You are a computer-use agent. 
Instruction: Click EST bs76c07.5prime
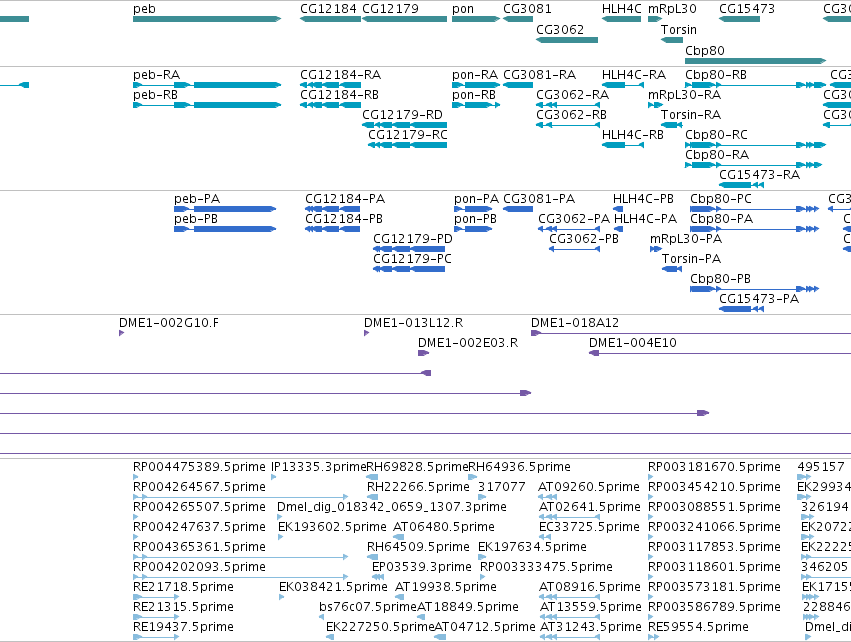pyautogui.click(x=321, y=617)
